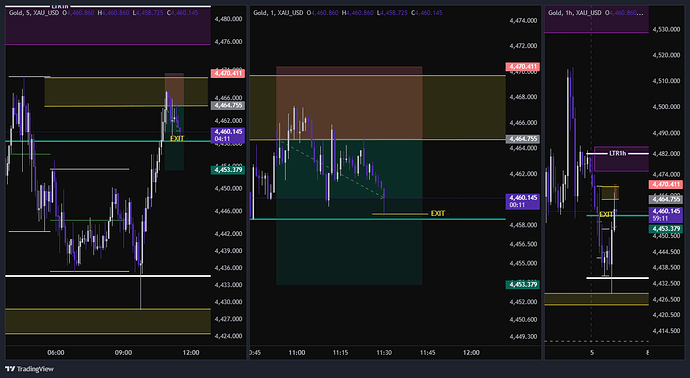The image size is (690, 378).
Task: Click the 11:15 time axis label
Action: (341, 352)
